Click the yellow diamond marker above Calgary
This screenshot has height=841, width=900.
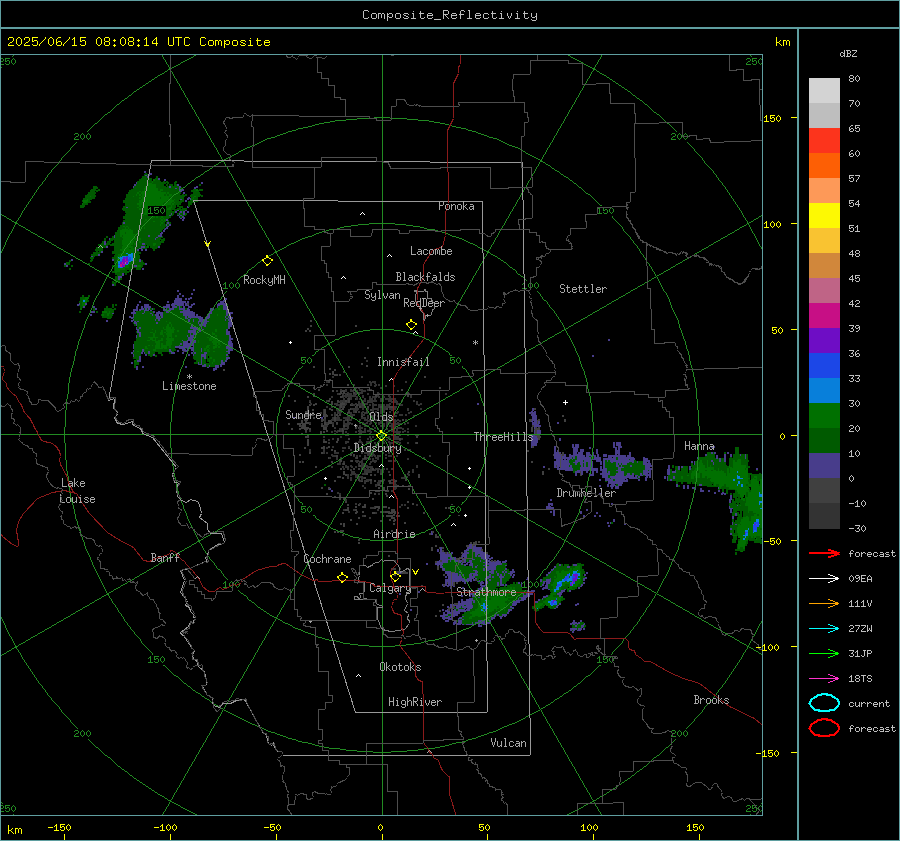[395, 576]
